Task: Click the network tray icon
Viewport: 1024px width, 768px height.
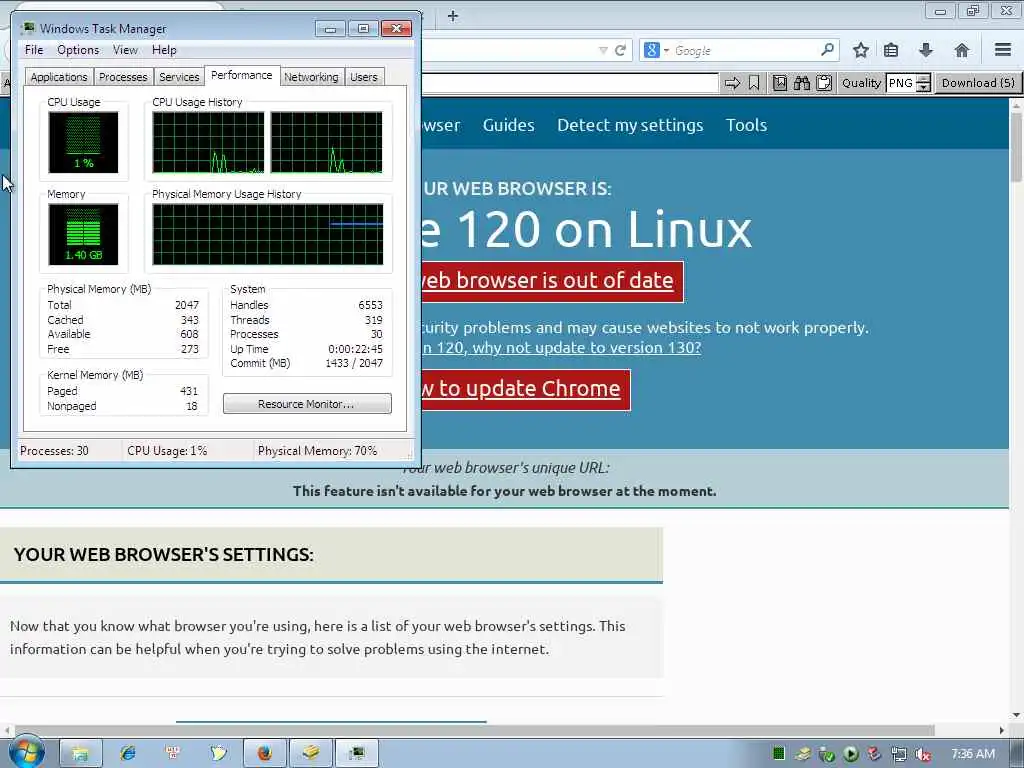Action: pyautogui.click(x=899, y=755)
